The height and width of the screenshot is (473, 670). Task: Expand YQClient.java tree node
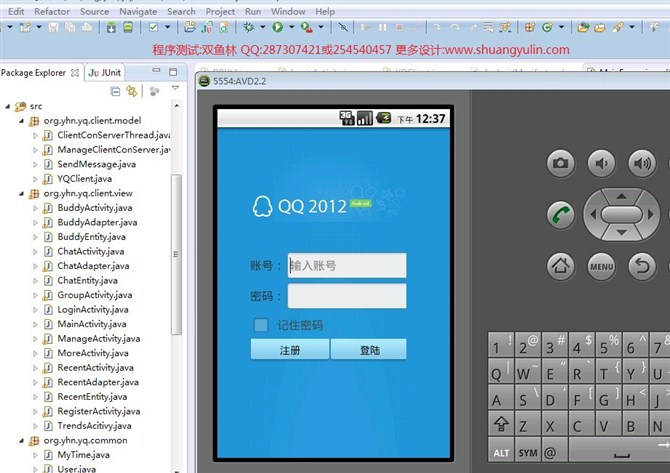(x=35, y=179)
